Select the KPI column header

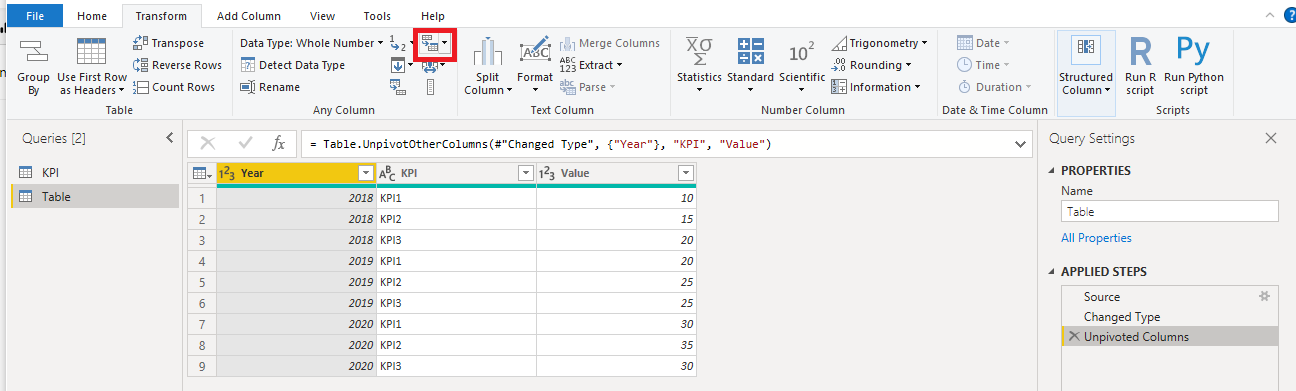click(456, 173)
